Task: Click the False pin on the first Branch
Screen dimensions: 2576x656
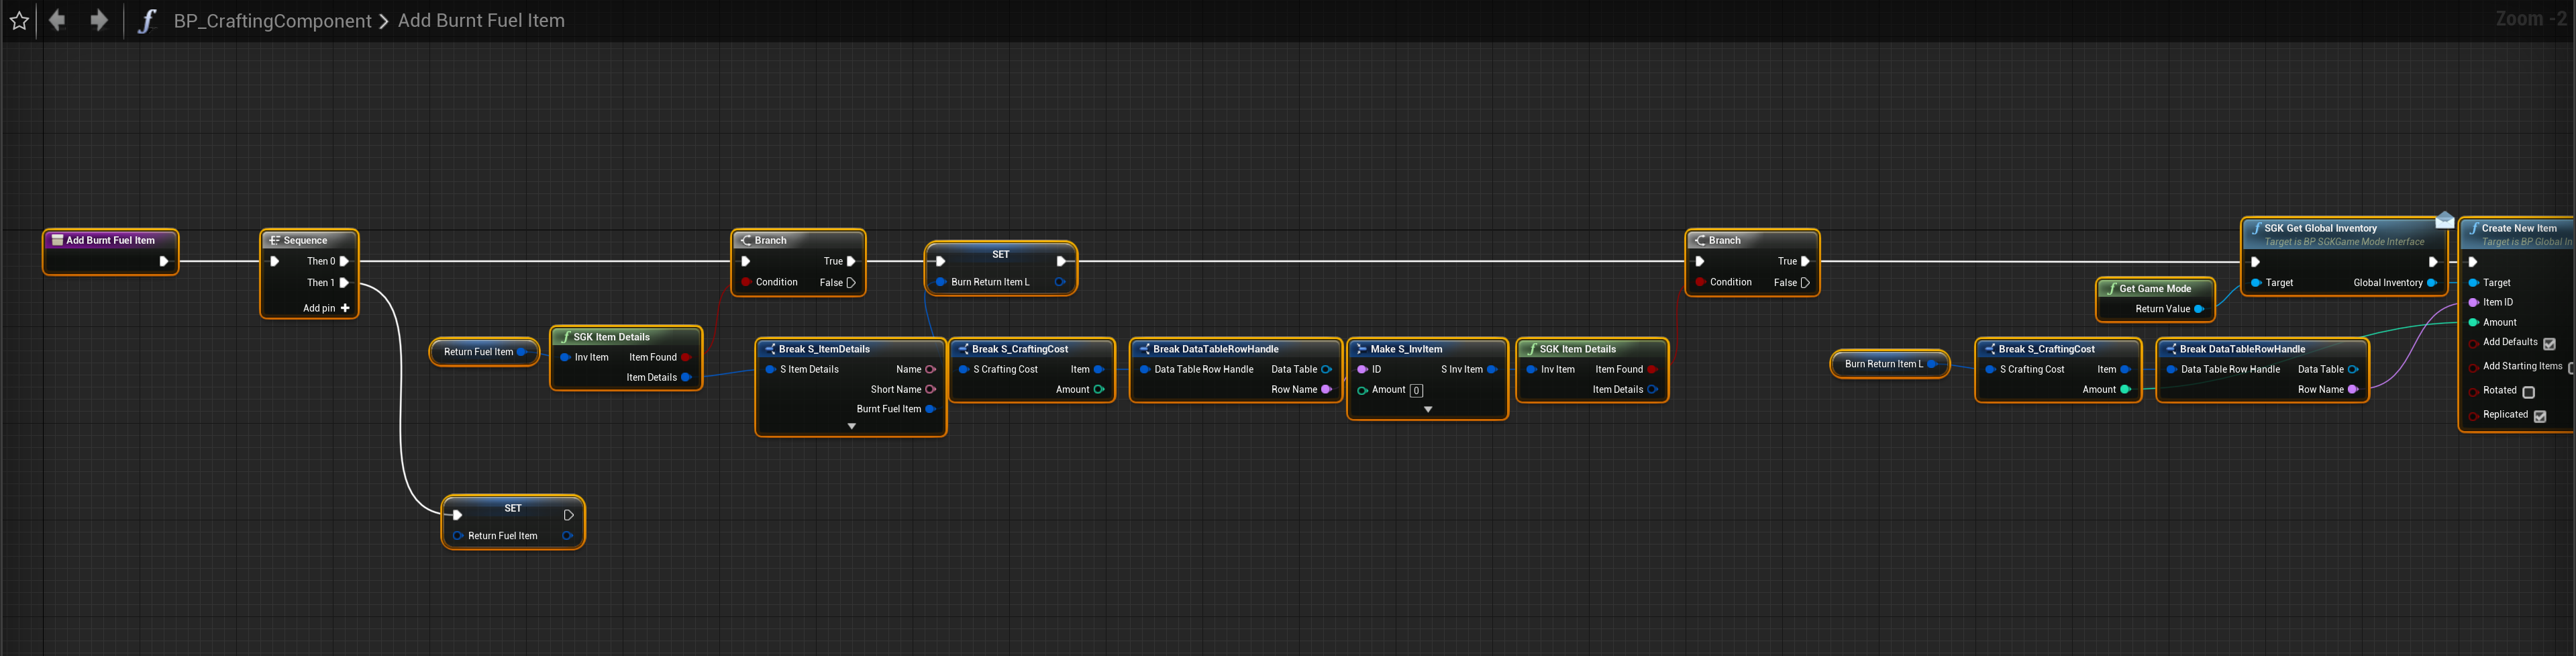Action: click(x=851, y=283)
